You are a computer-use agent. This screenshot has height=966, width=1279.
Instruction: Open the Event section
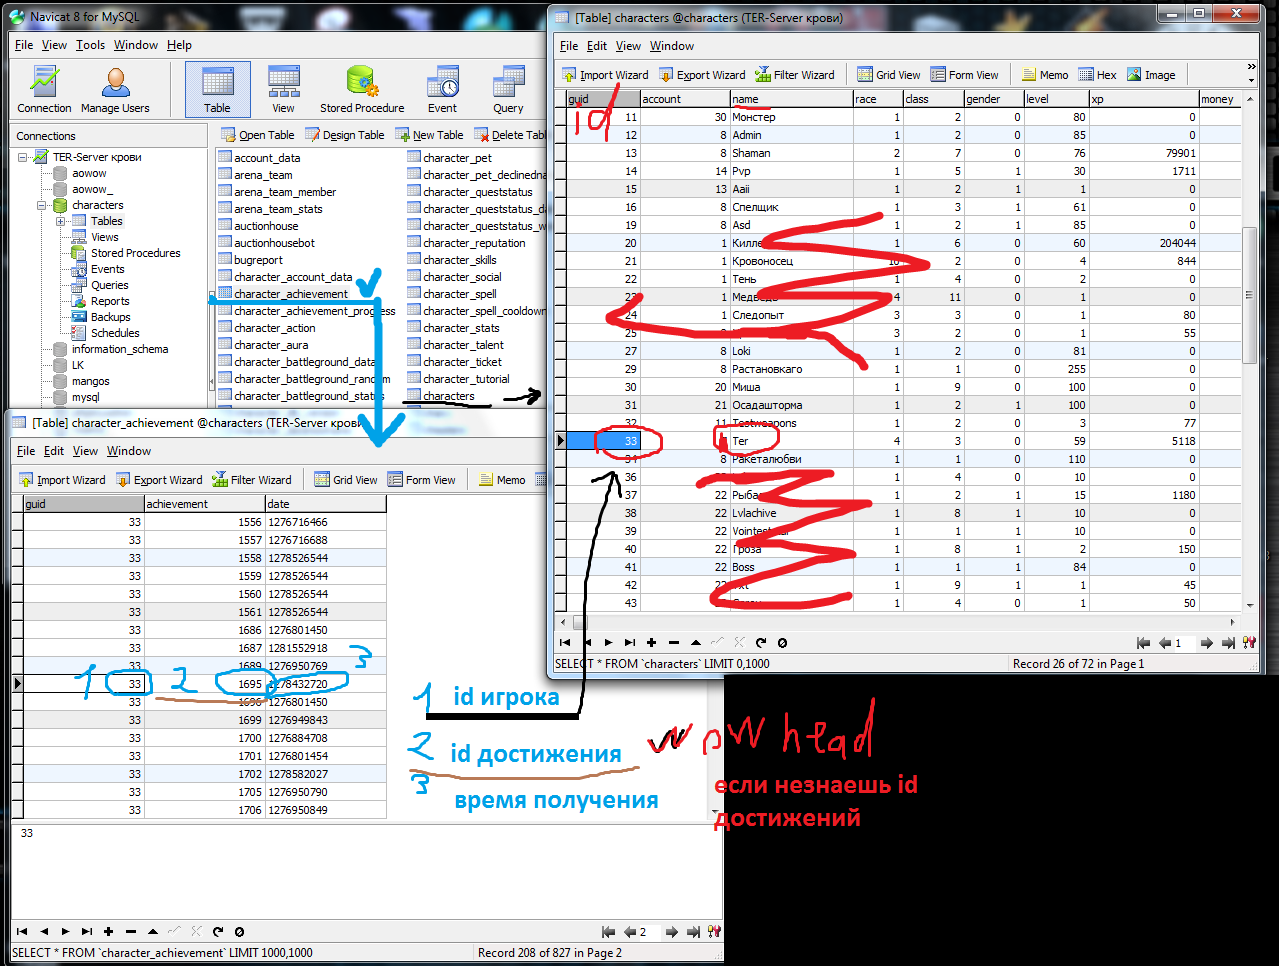pos(442,90)
